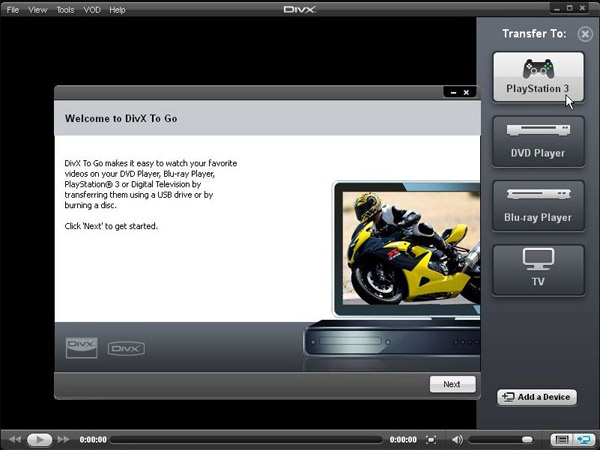This screenshot has height=450, width=600.
Task: Select PlayStation 3 as transfer device
Action: (x=538, y=77)
